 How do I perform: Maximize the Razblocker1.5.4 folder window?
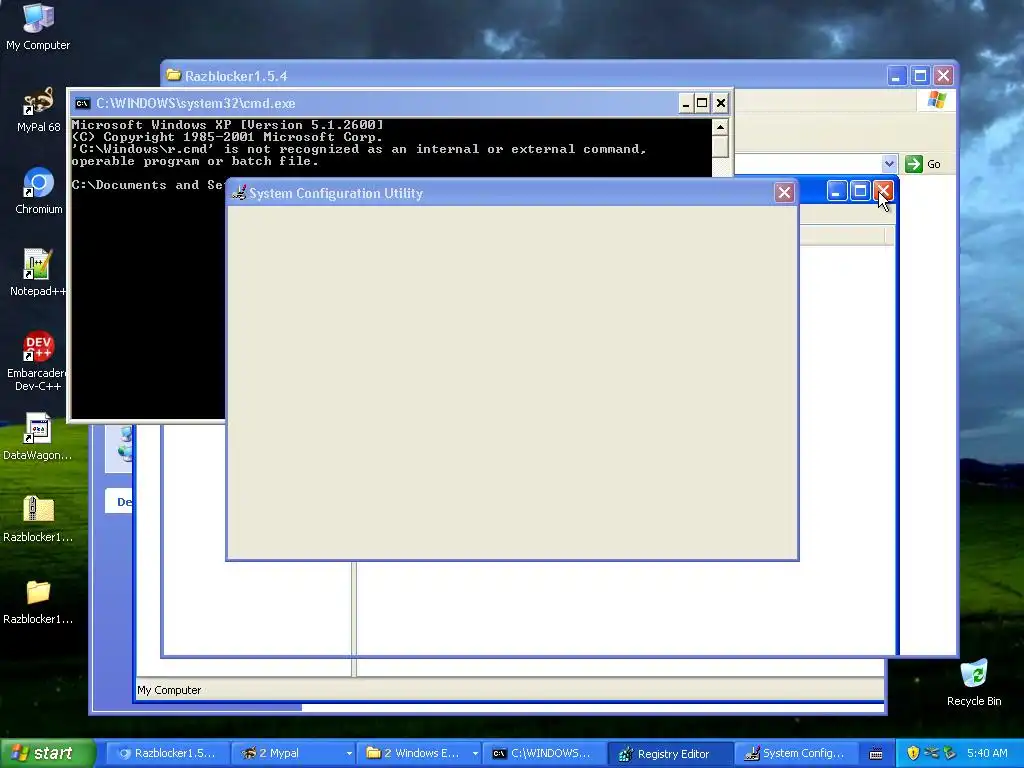920,76
